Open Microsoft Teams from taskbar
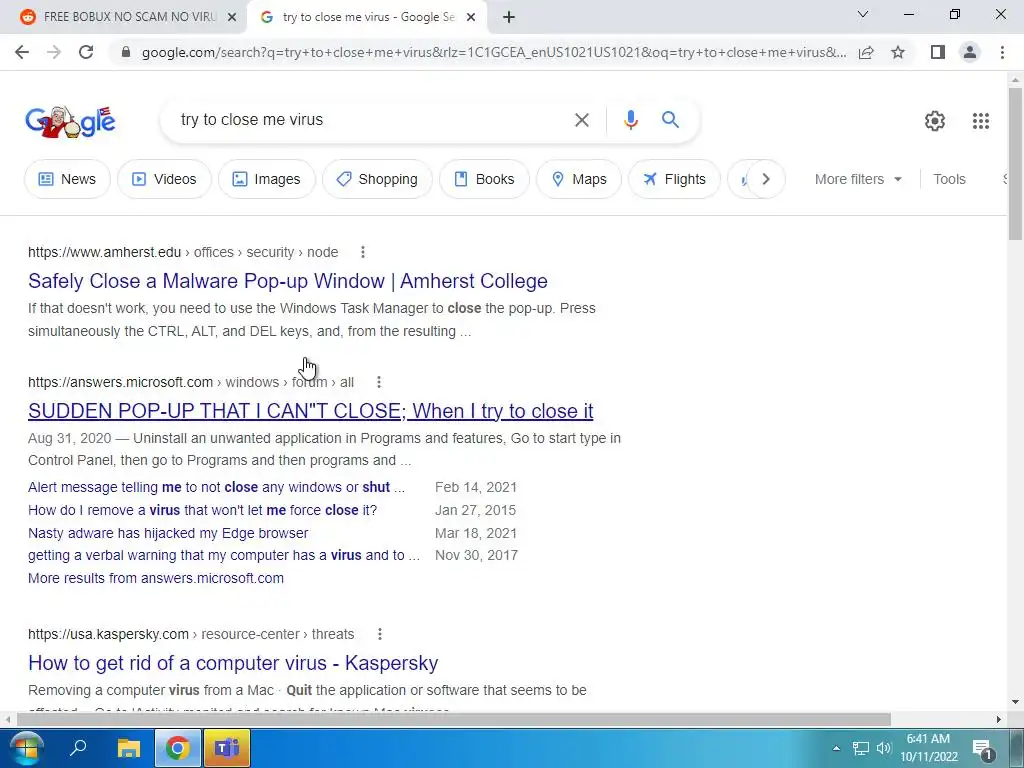Image resolution: width=1024 pixels, height=768 pixels. [x=227, y=748]
